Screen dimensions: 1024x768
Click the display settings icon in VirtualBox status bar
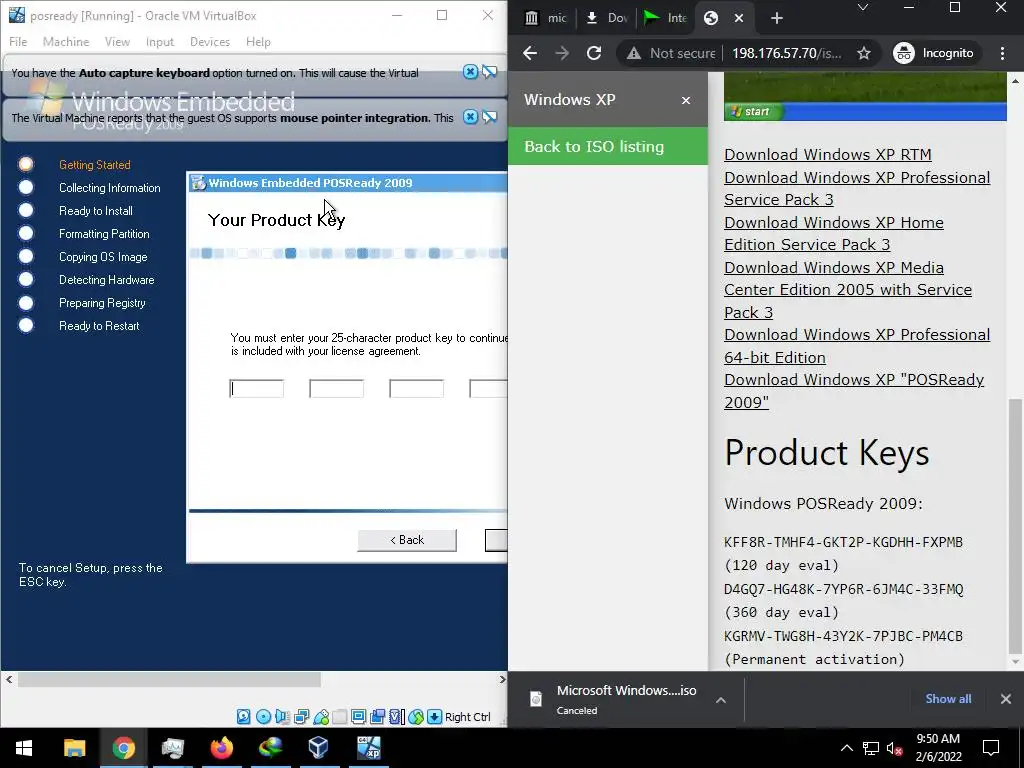[x=359, y=716]
